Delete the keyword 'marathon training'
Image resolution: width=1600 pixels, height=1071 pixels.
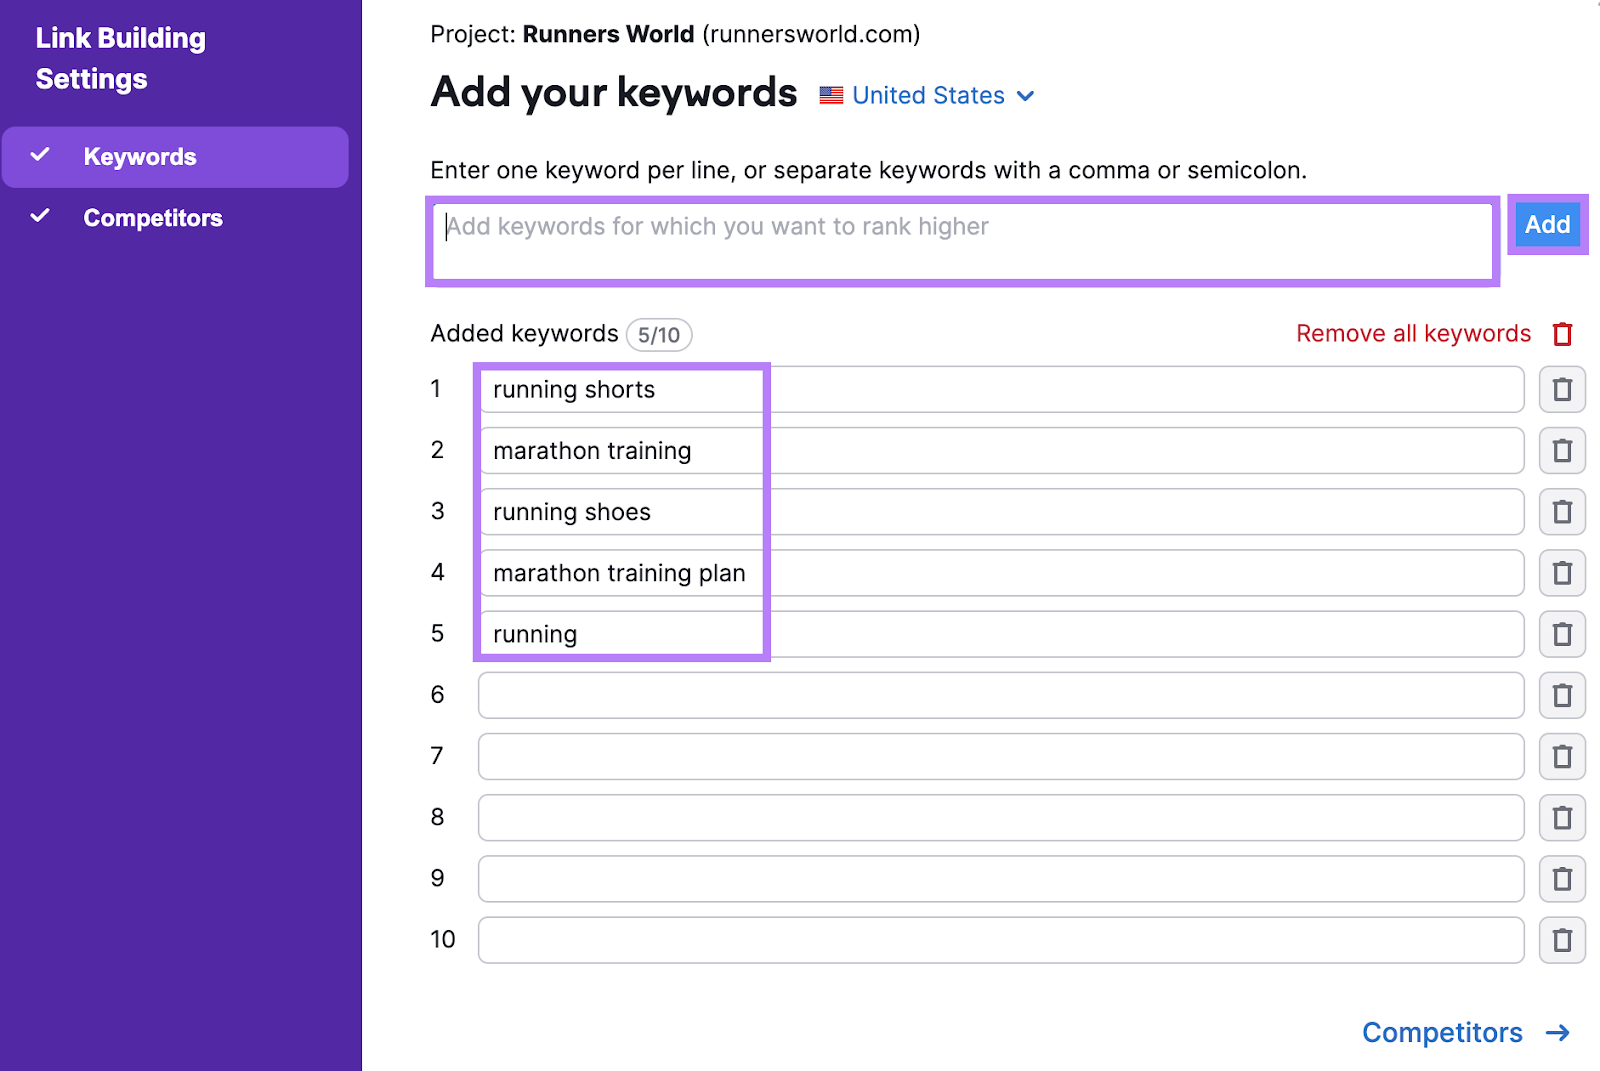pos(1562,450)
